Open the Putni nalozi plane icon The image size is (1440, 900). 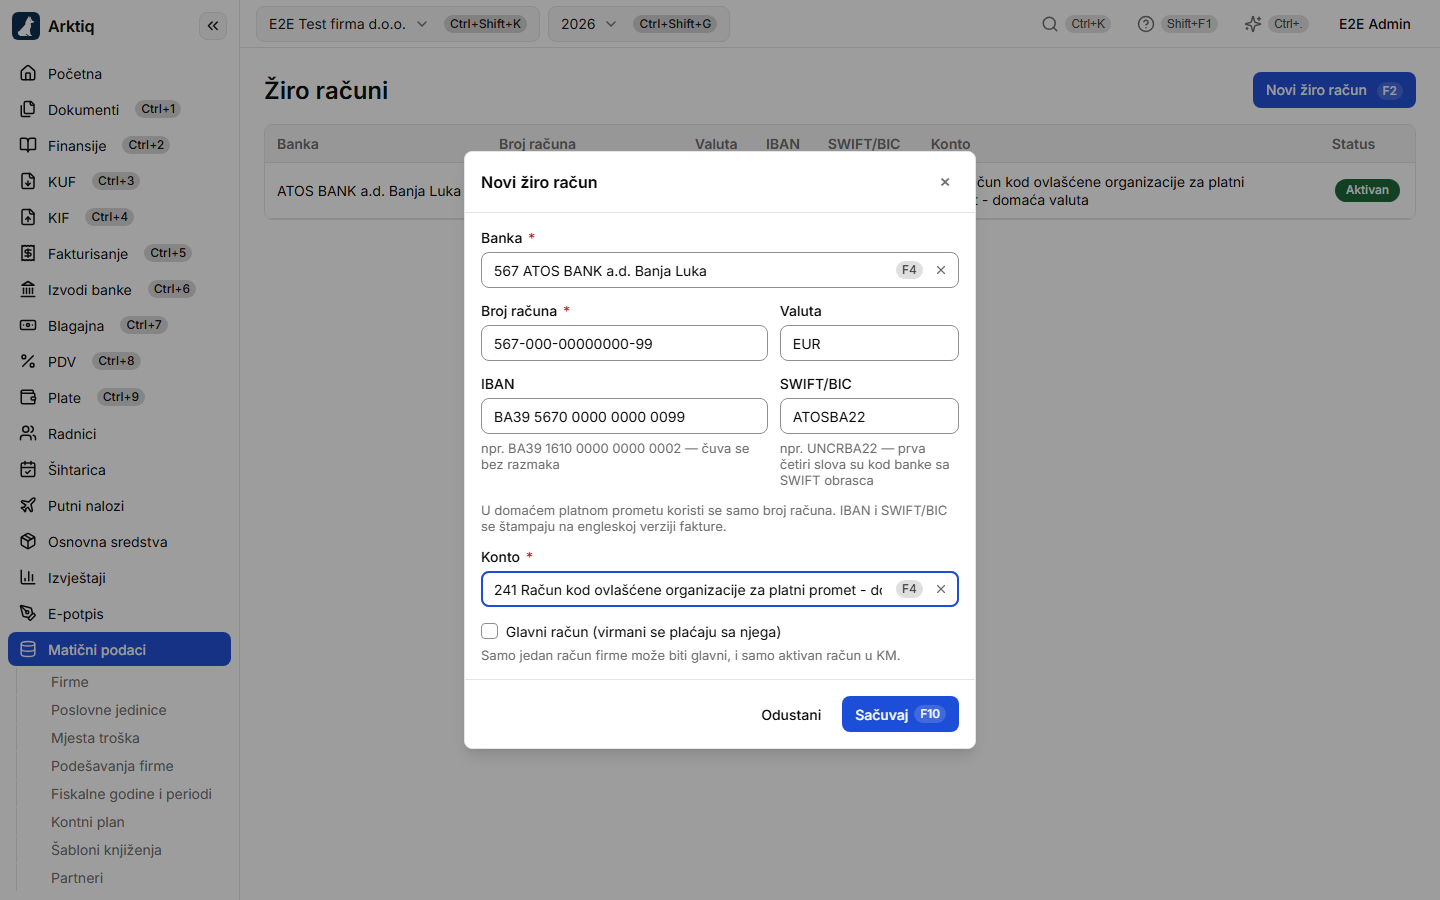click(28, 505)
